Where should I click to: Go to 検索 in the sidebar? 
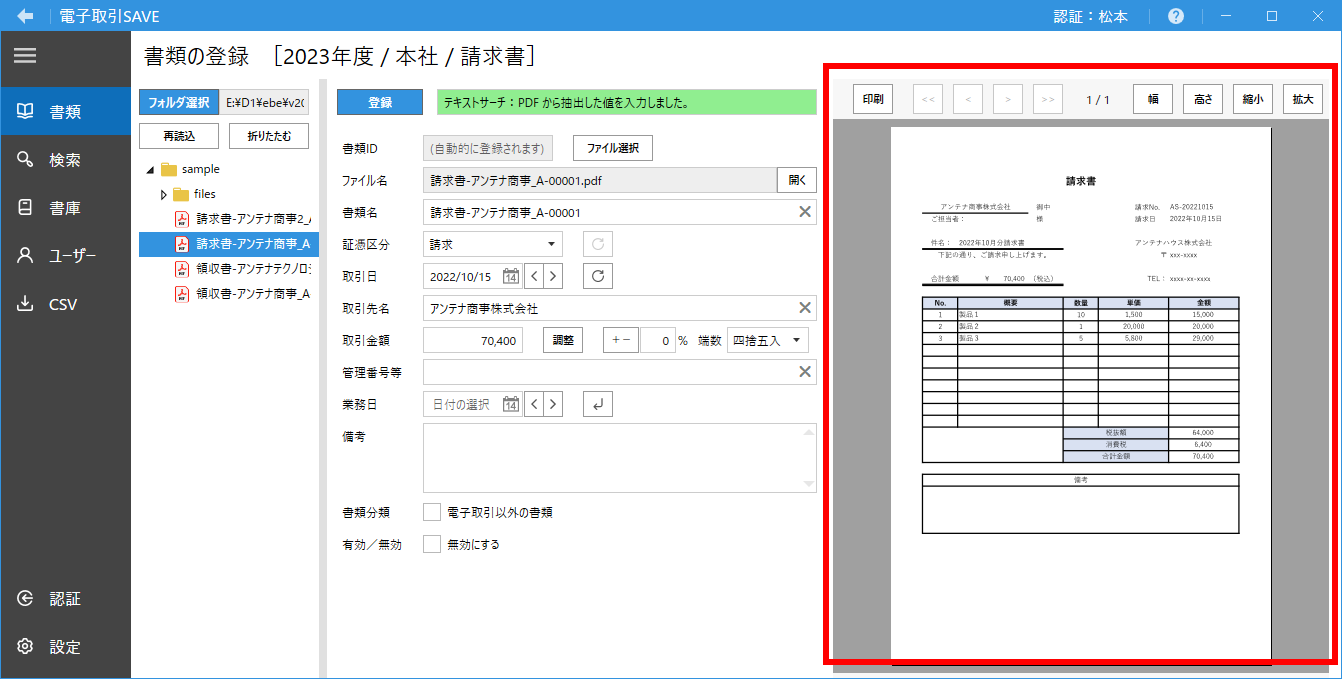tap(65, 160)
